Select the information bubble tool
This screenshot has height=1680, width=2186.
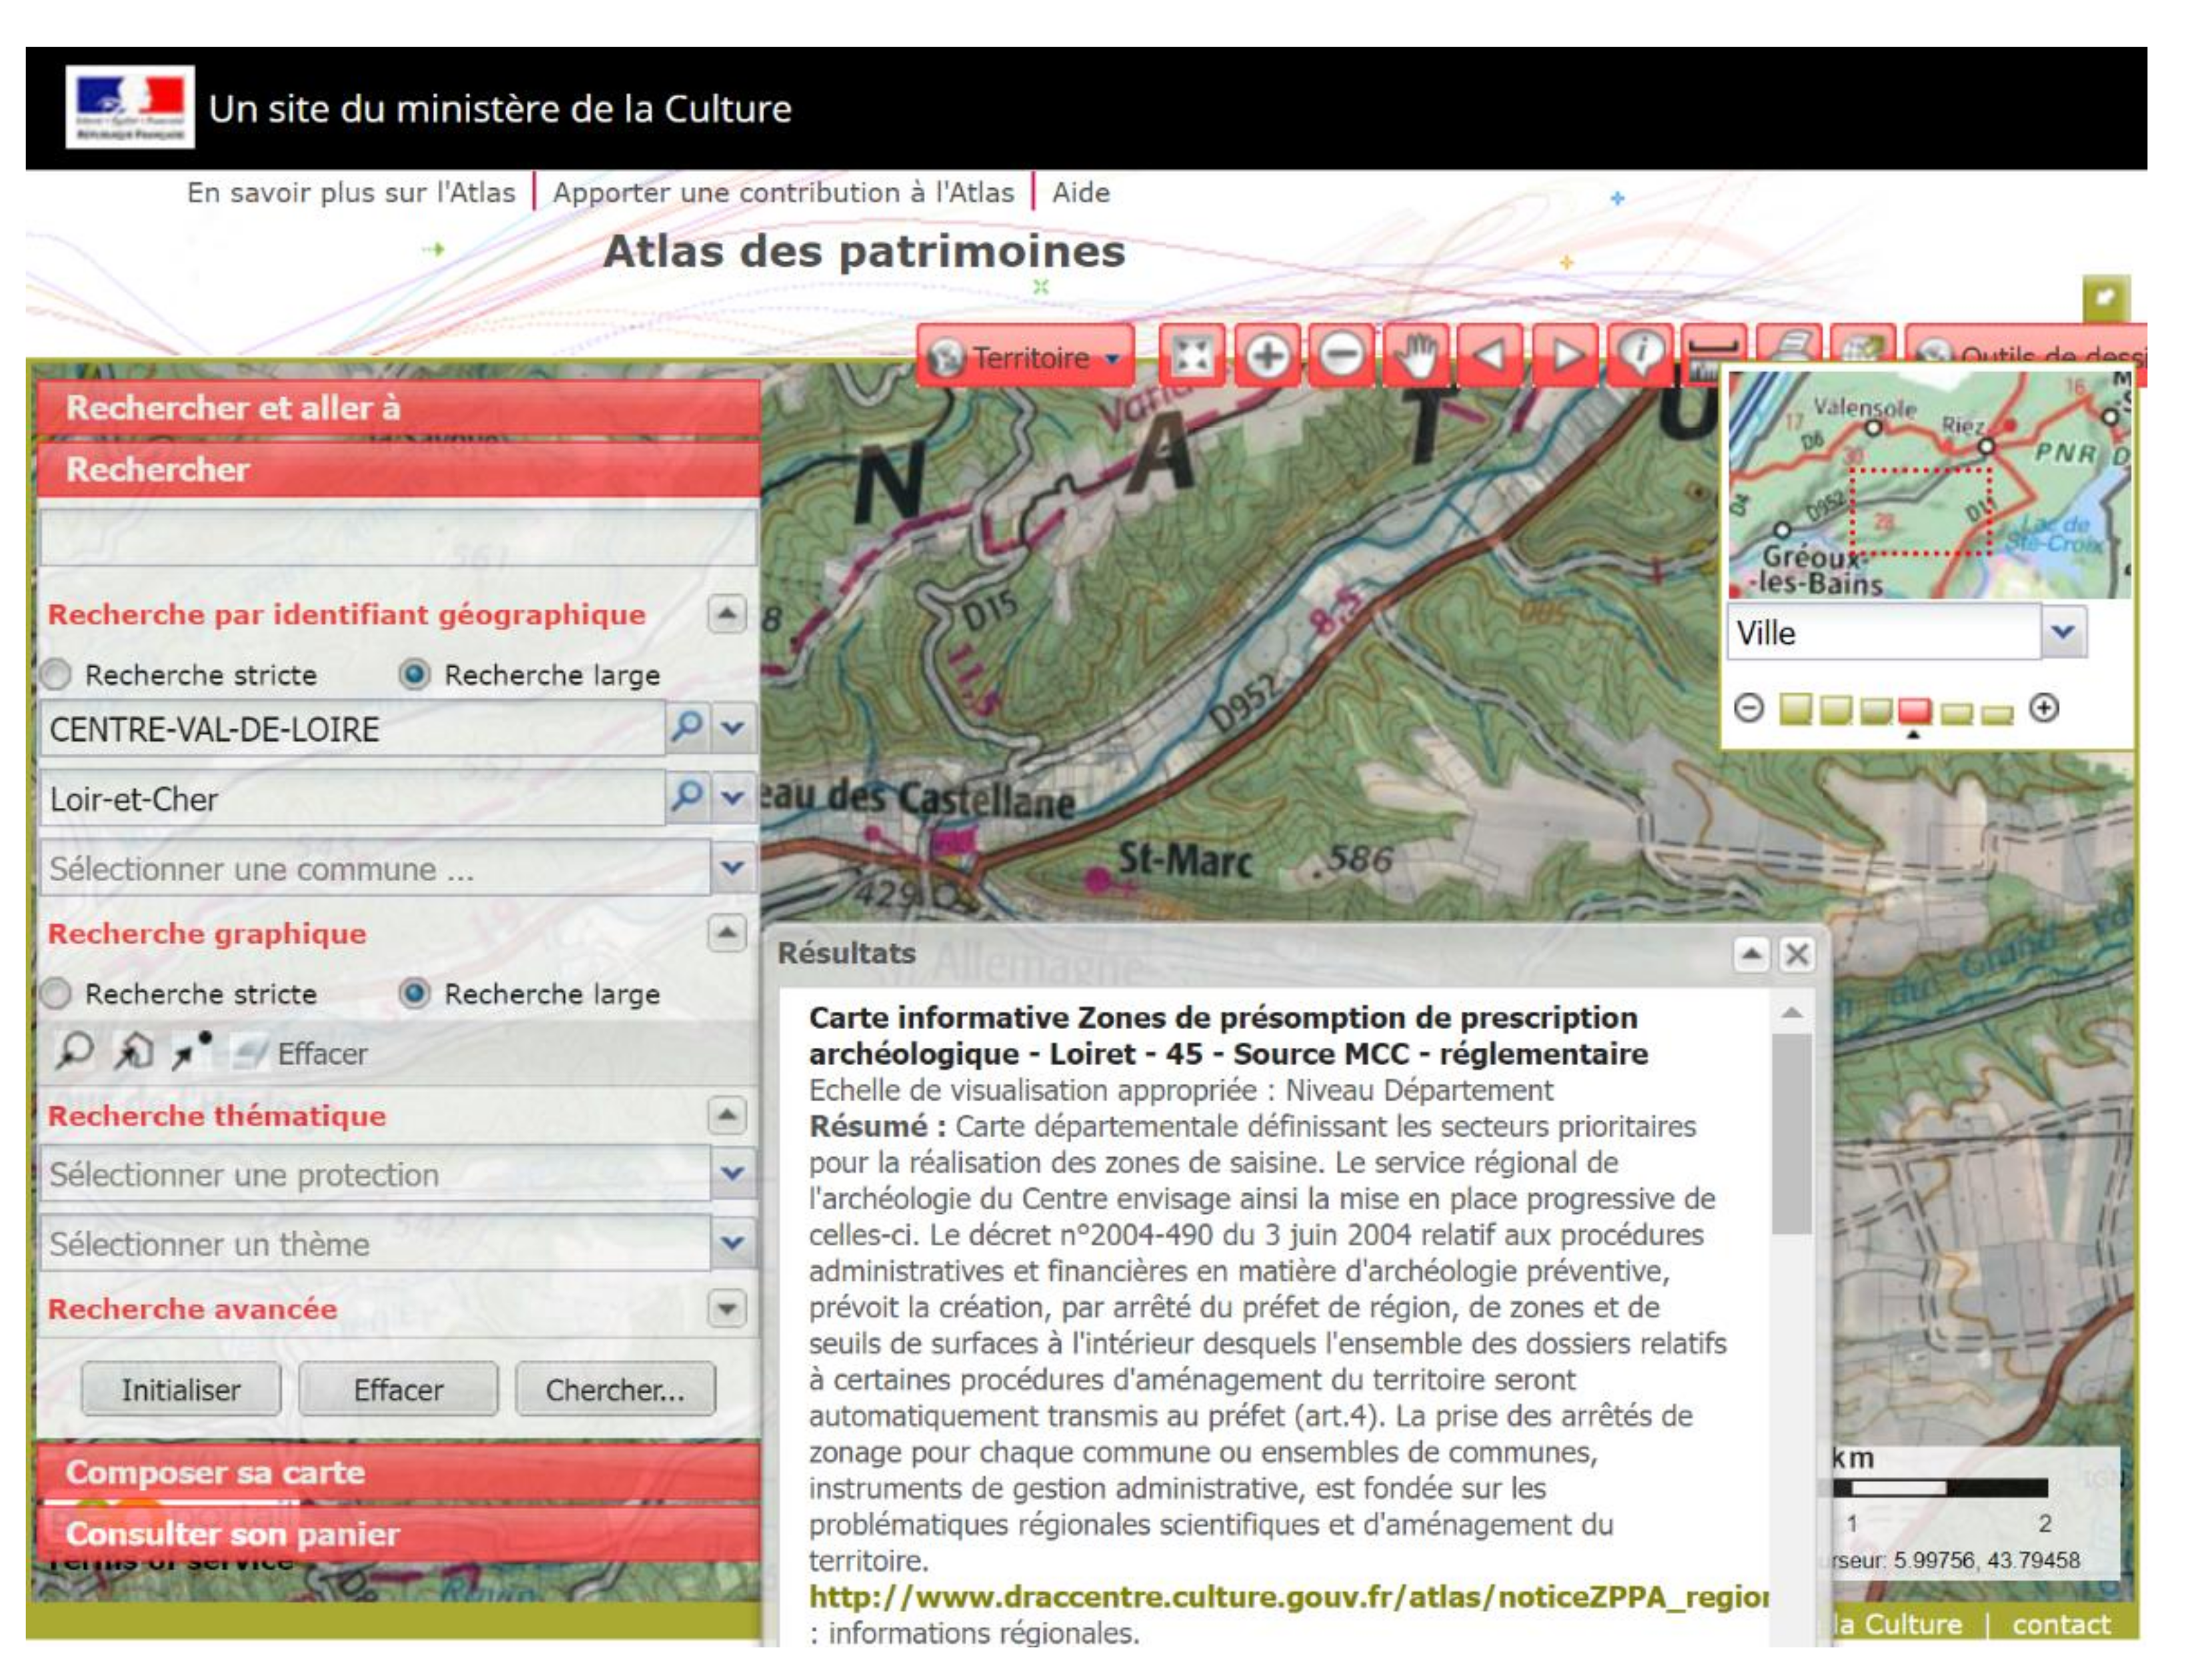point(1640,354)
